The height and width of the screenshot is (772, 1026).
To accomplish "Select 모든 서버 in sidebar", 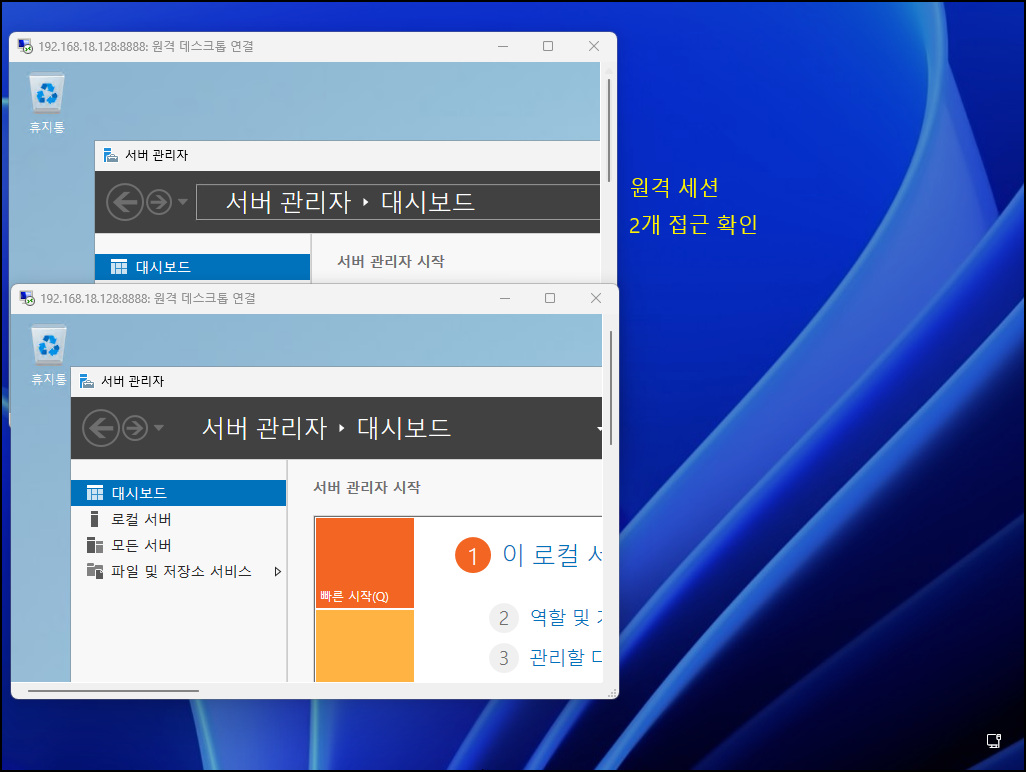I will coord(178,545).
